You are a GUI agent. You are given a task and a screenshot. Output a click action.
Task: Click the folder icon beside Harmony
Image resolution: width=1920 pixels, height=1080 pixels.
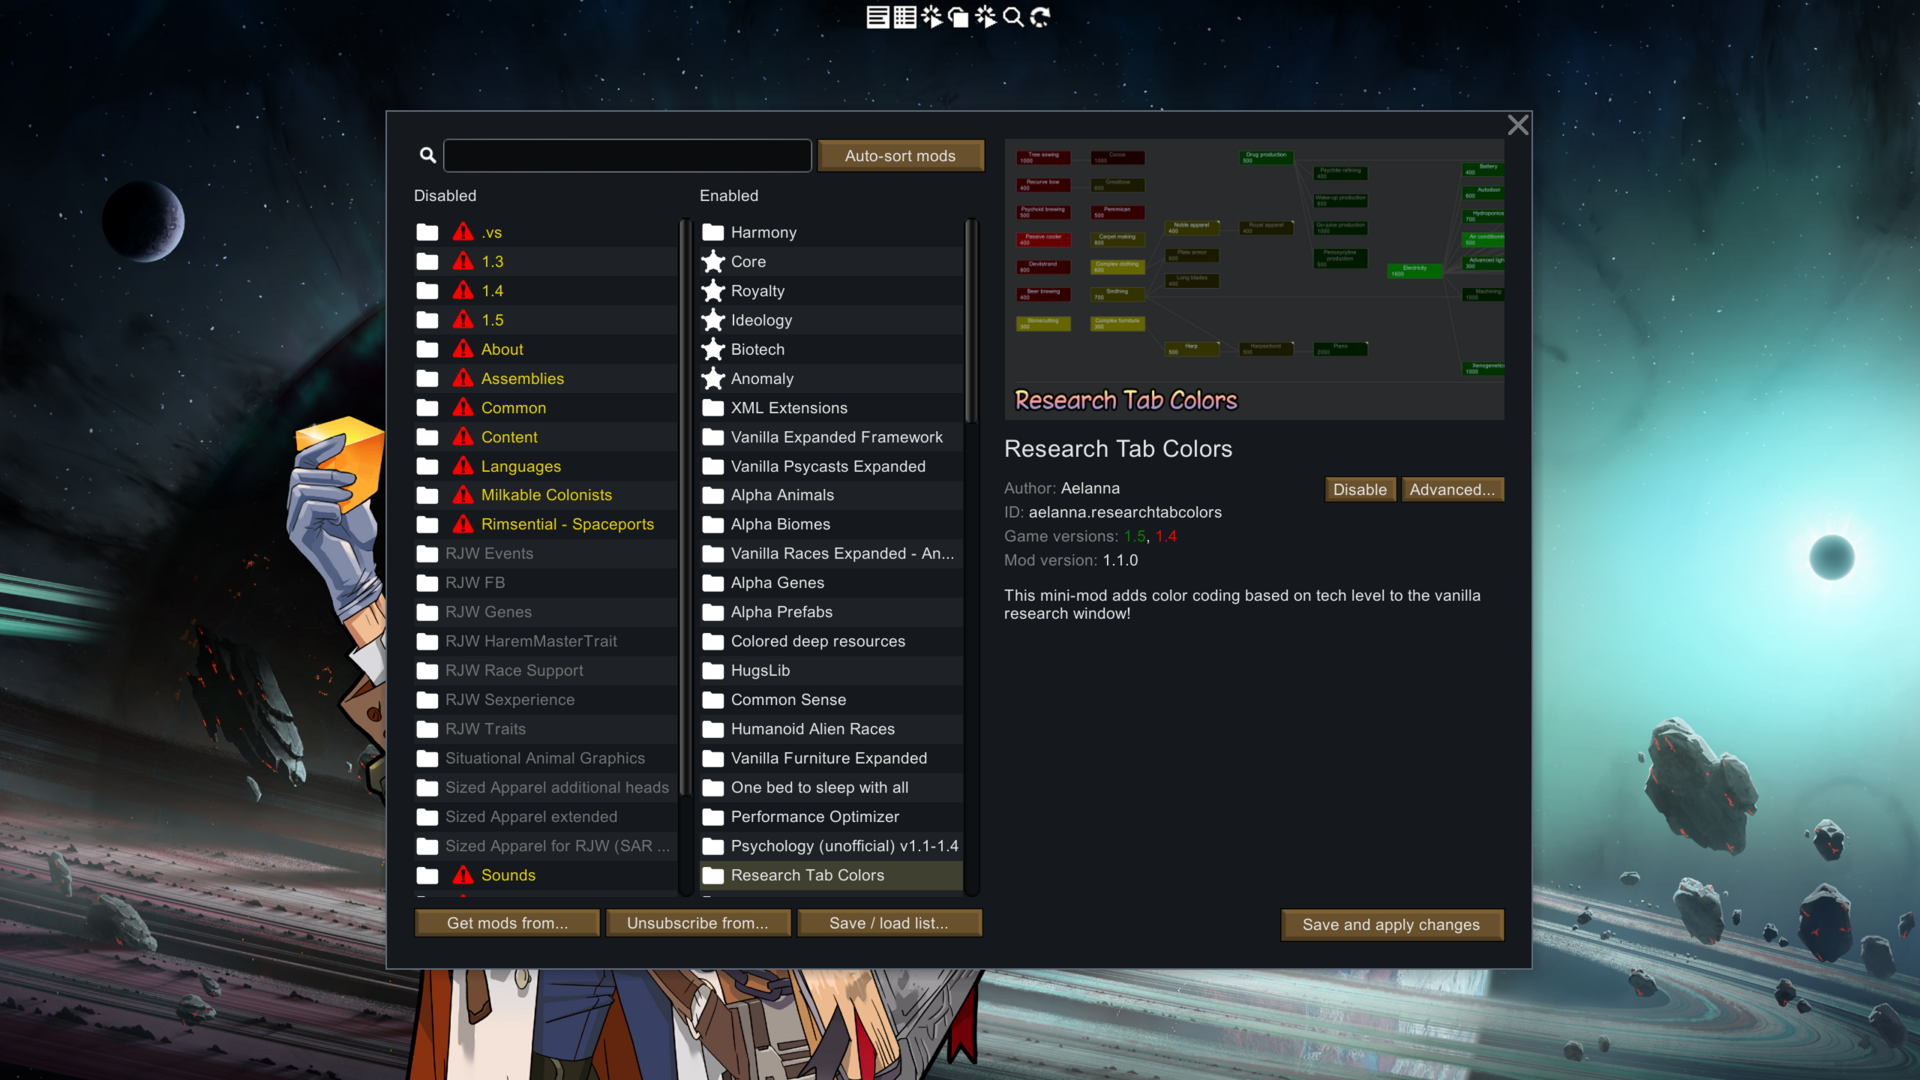tap(713, 232)
